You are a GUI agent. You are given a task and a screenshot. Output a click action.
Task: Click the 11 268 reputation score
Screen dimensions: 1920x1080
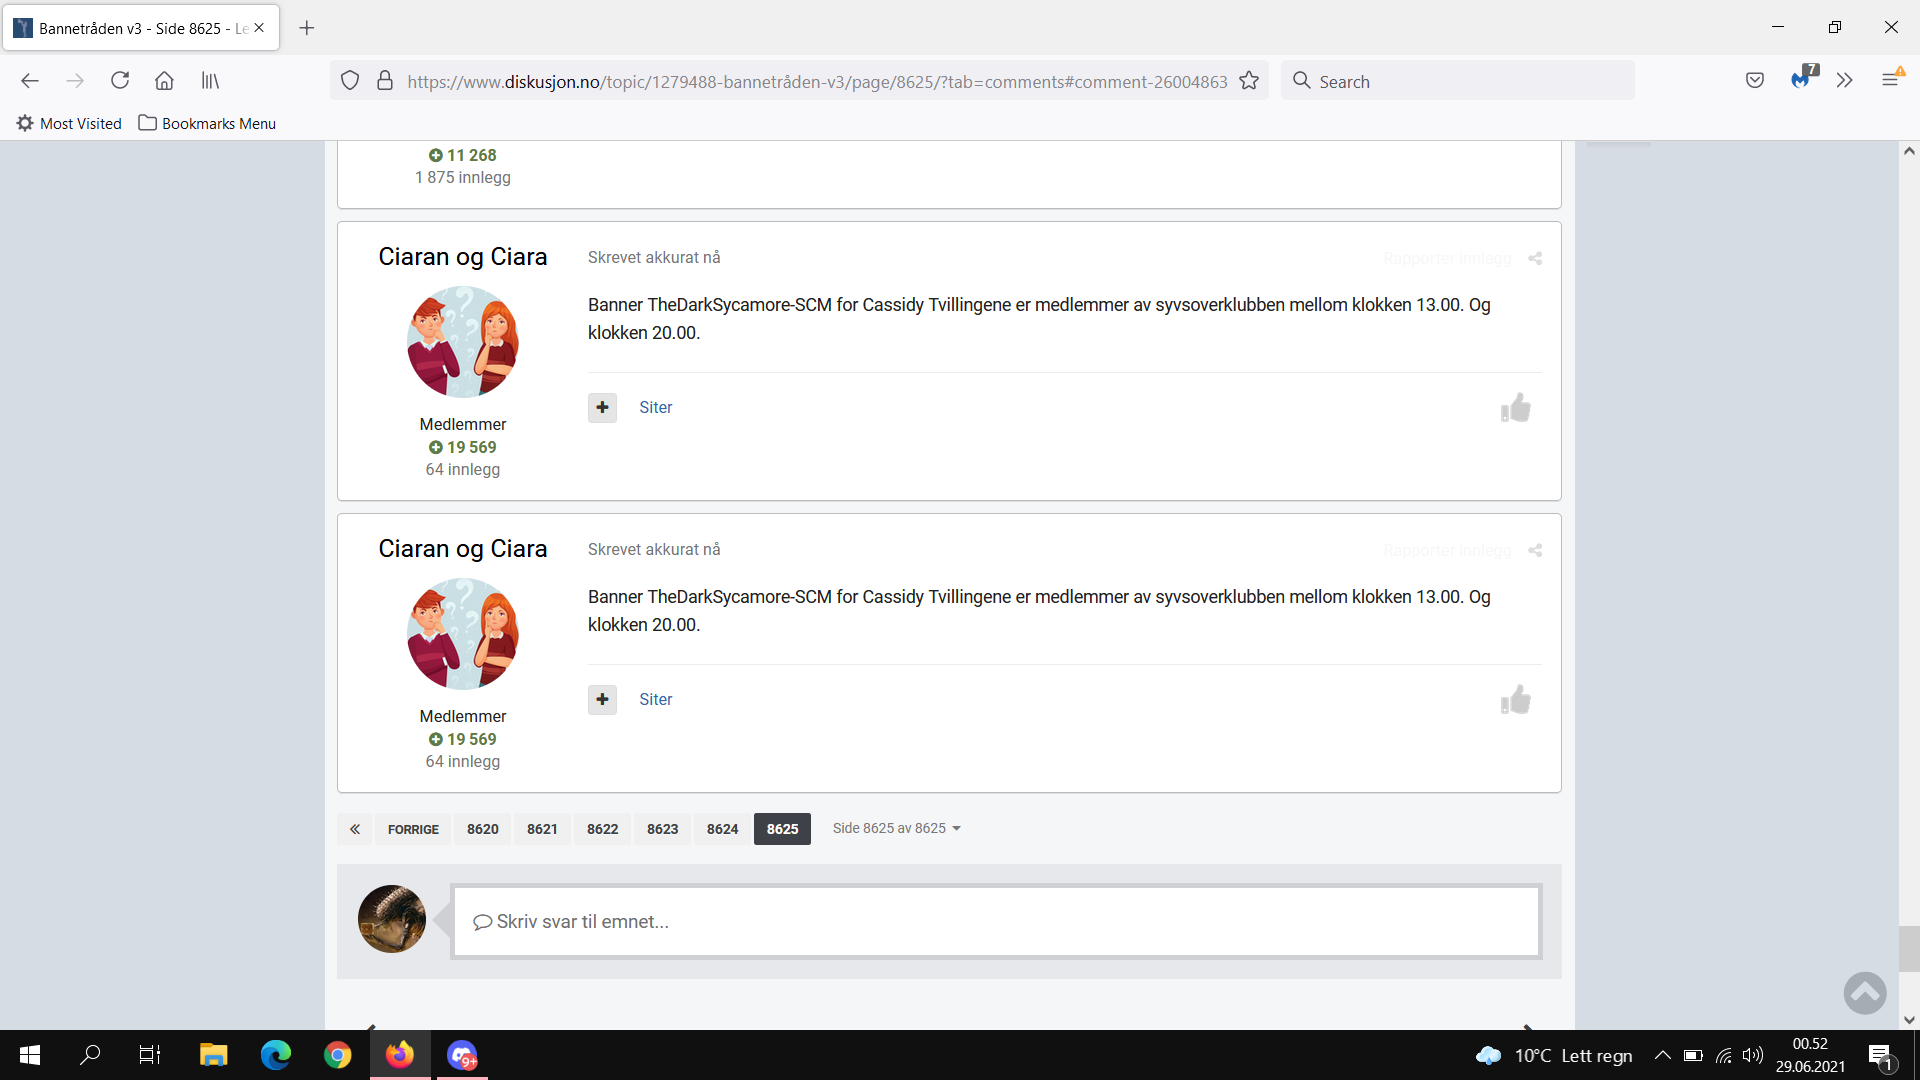(x=463, y=155)
